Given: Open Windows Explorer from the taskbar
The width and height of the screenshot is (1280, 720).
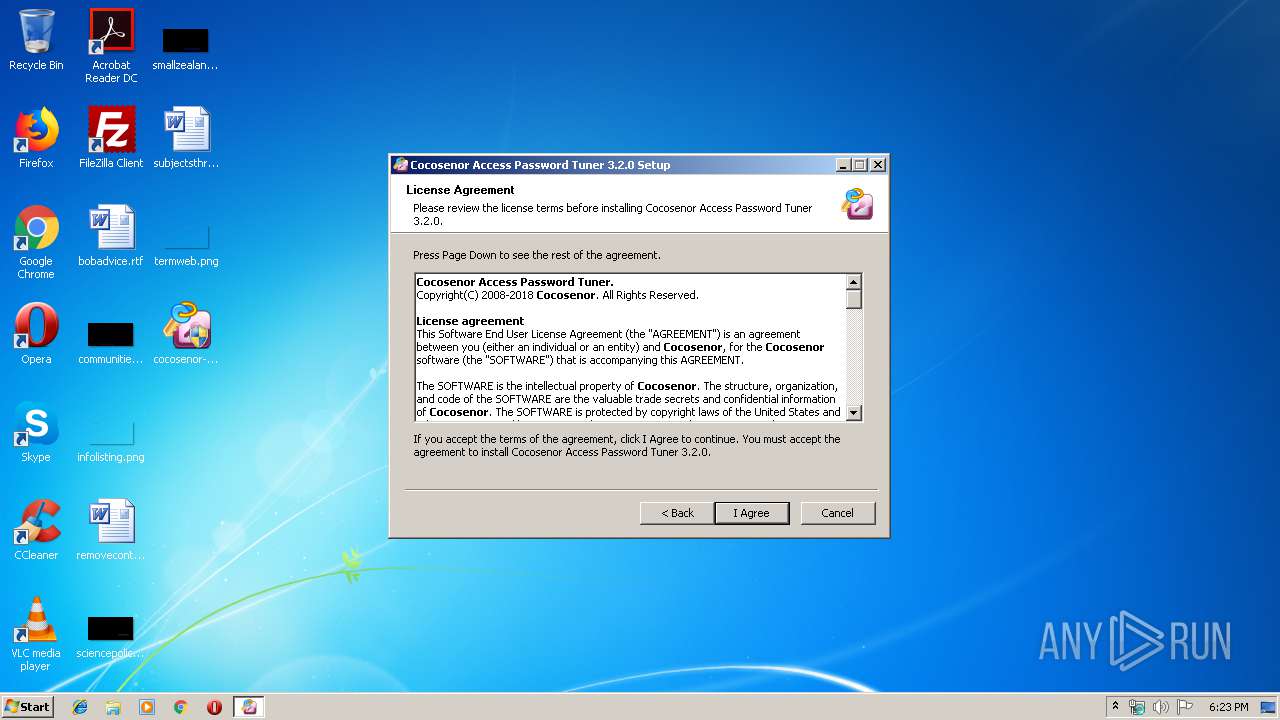Looking at the screenshot, I should coord(113,707).
